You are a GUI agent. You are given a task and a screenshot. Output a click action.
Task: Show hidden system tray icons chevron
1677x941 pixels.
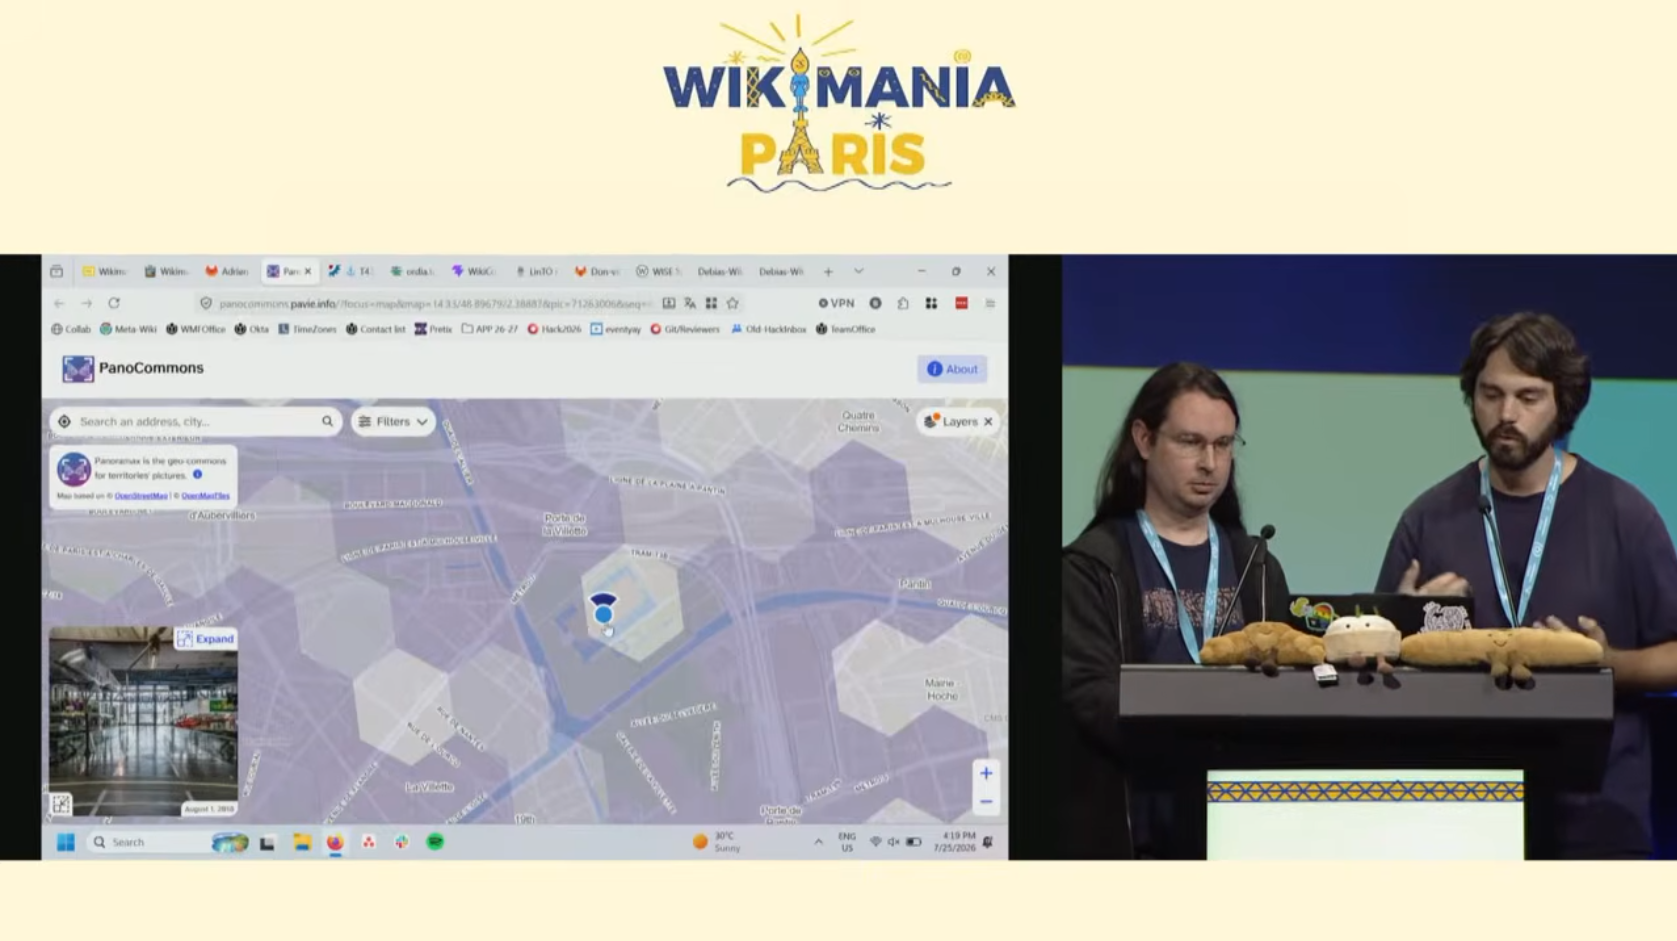(818, 842)
